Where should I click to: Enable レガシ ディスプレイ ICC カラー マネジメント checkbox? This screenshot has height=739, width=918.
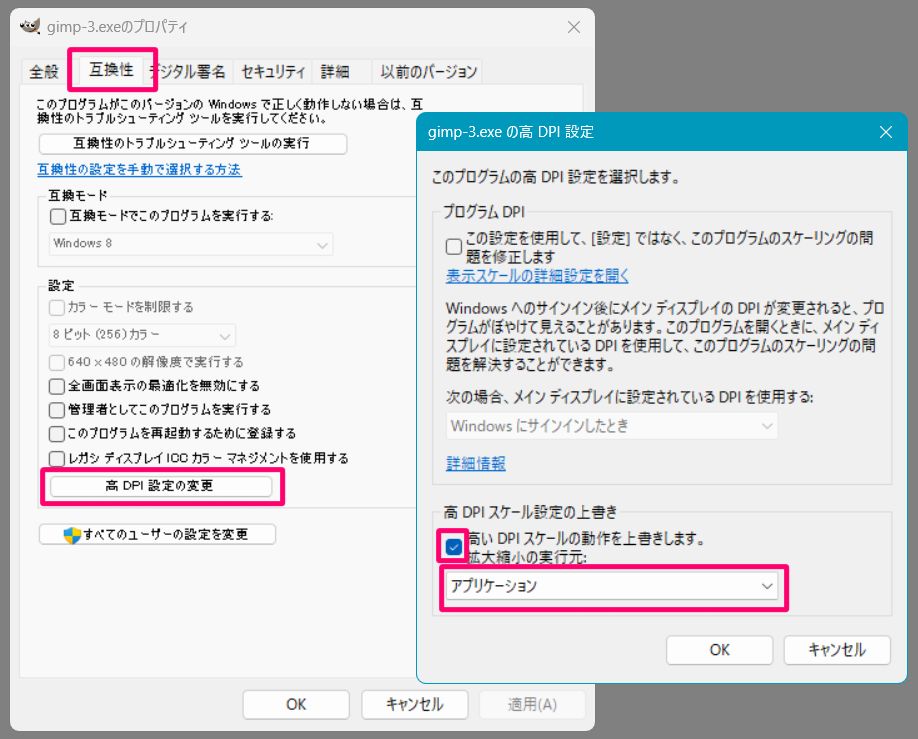57,459
